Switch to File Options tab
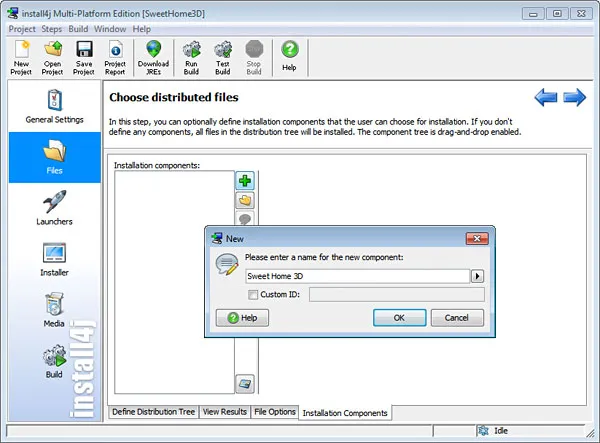Image resolution: width=600 pixels, height=443 pixels. point(275,412)
